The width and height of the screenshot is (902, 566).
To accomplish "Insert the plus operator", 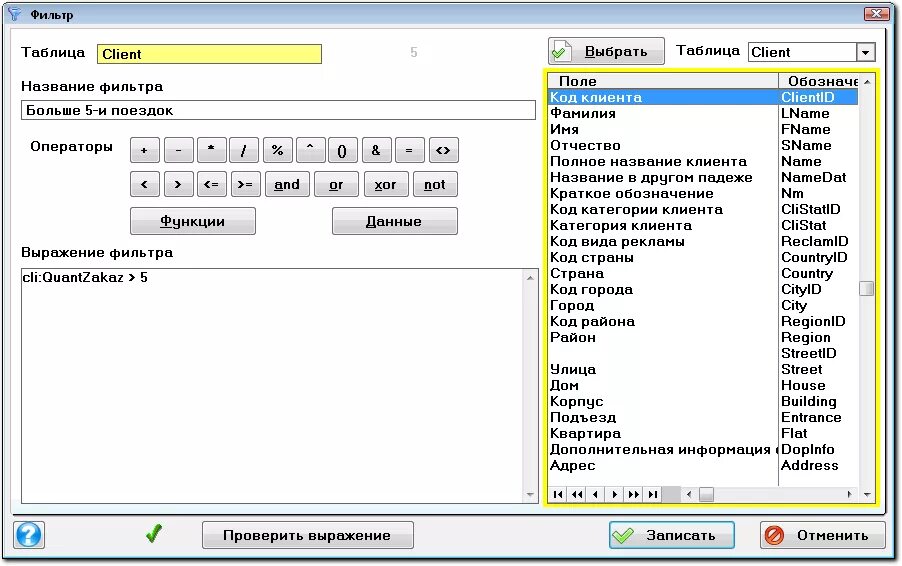I will pyautogui.click(x=144, y=151).
